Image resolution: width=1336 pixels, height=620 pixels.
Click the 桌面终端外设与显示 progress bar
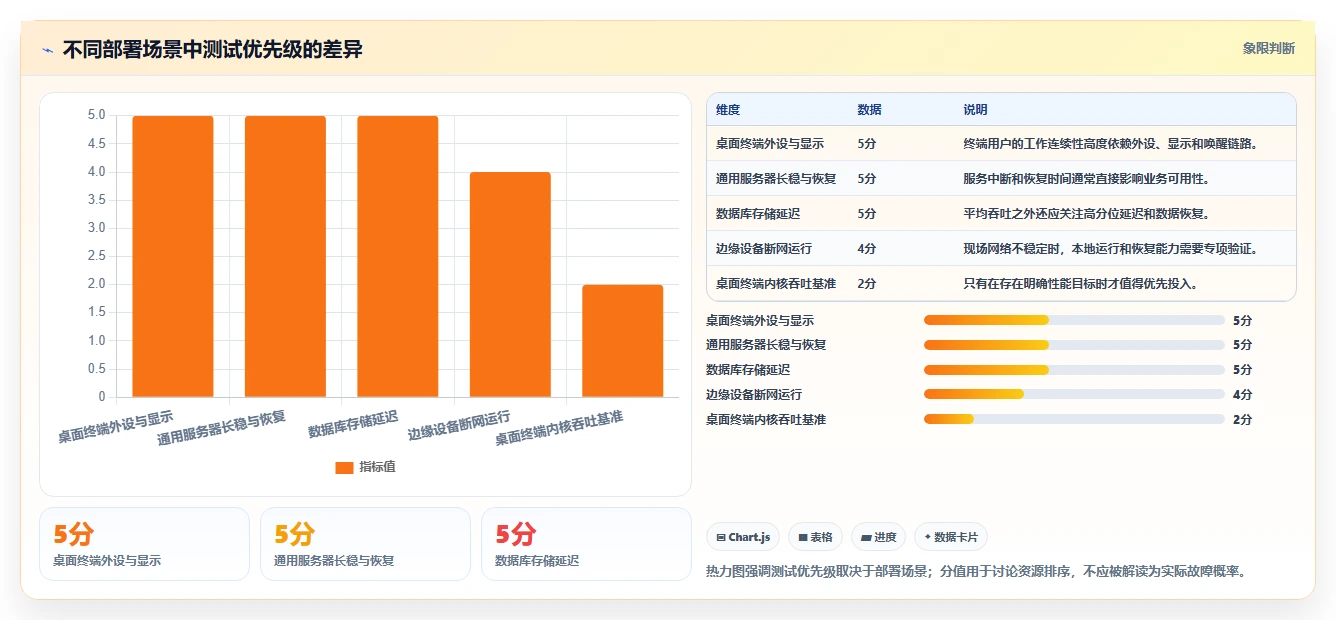pyautogui.click(x=1074, y=320)
